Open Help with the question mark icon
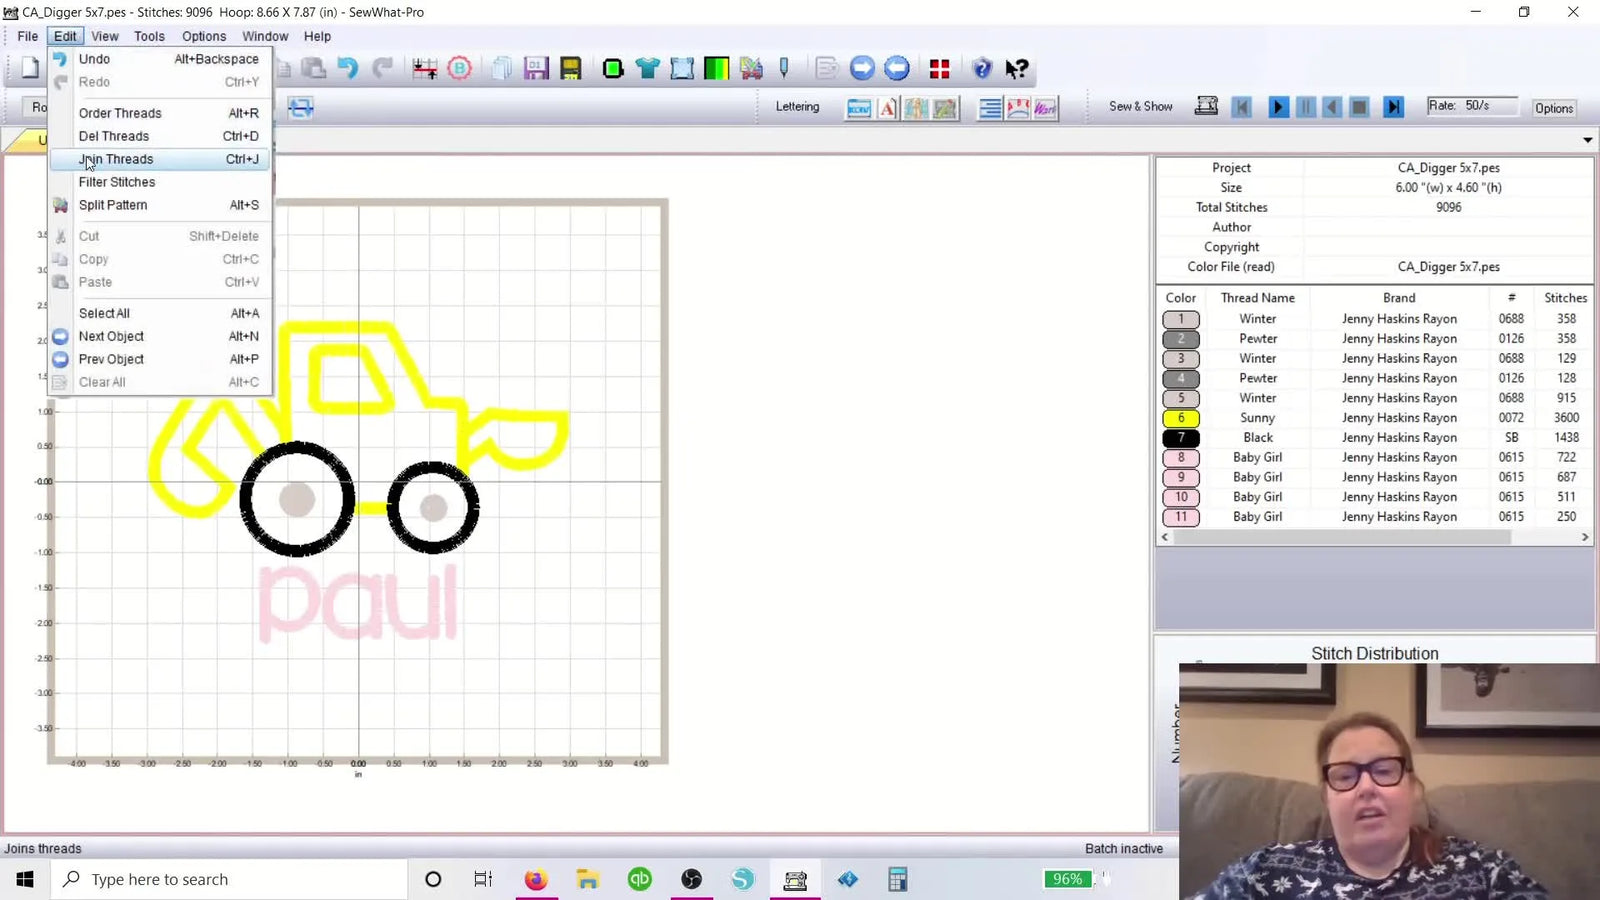Viewport: 1600px width, 900px height. point(981,68)
